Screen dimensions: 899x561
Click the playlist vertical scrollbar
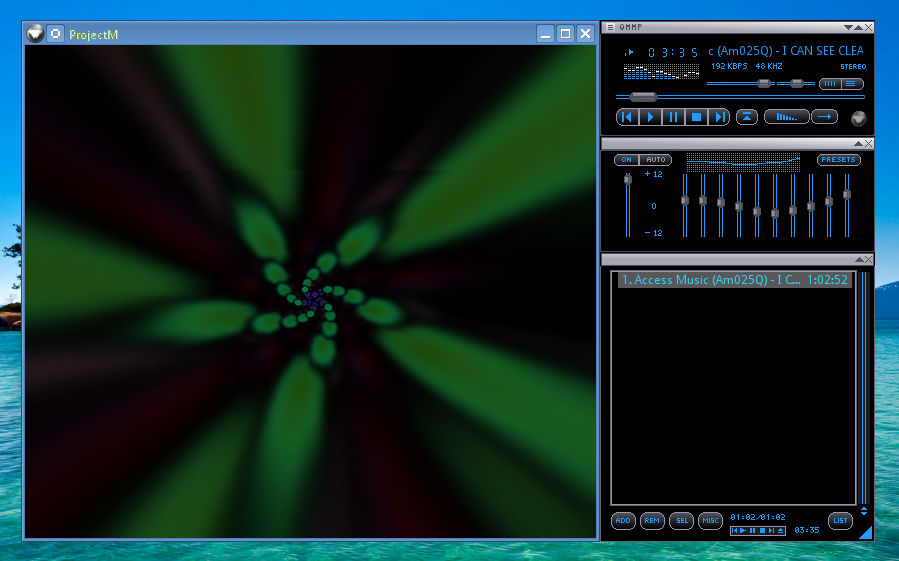(865, 388)
